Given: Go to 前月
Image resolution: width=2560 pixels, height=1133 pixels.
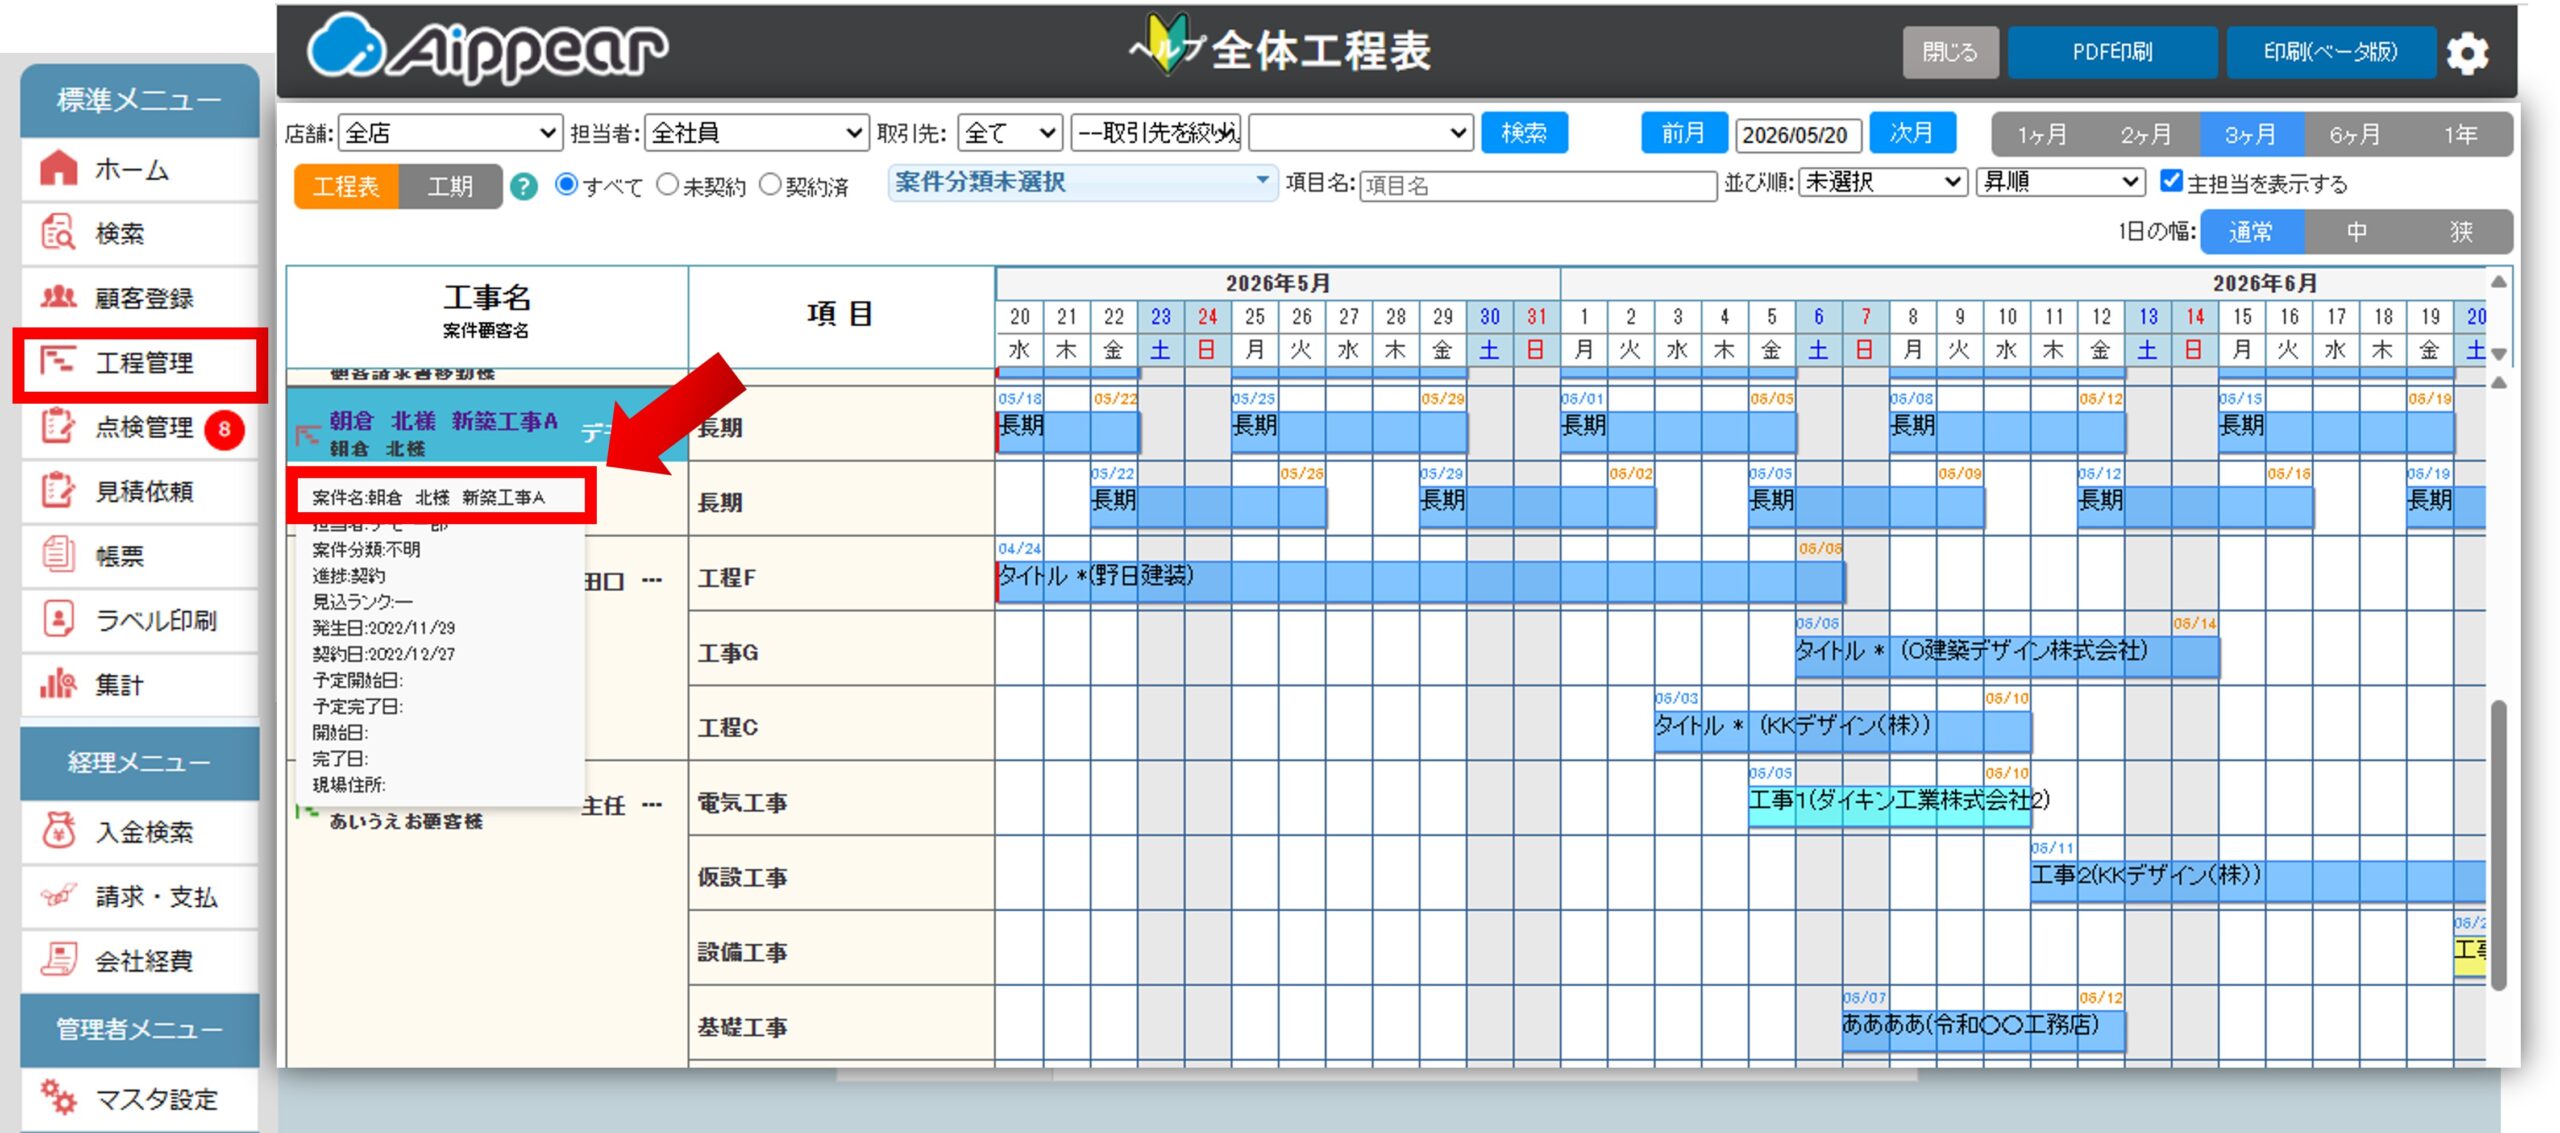Looking at the screenshot, I should 1683,132.
